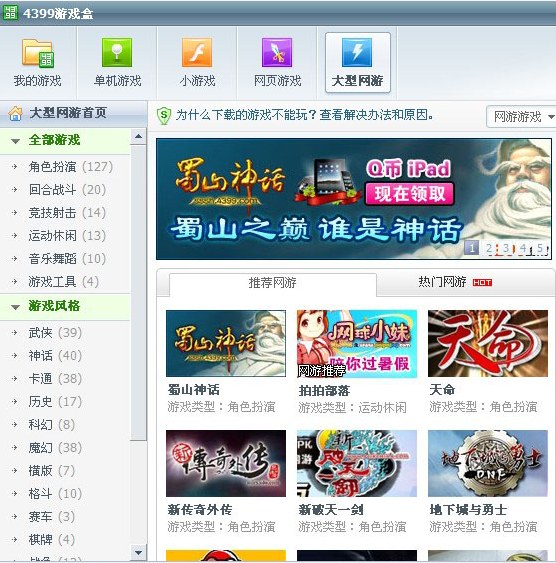
Task: Click the 地下城与勇士 game title
Action: pos(468,510)
